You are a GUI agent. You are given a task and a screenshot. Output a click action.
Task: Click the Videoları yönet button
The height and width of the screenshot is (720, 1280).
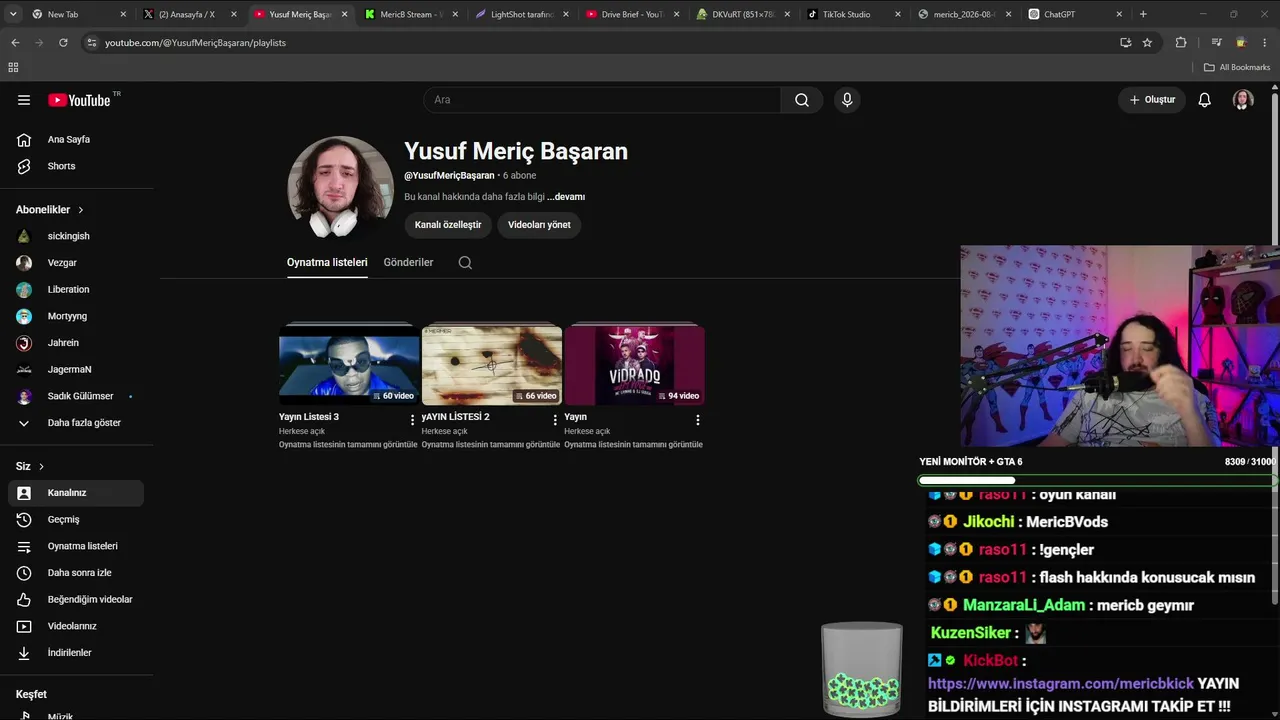(539, 225)
